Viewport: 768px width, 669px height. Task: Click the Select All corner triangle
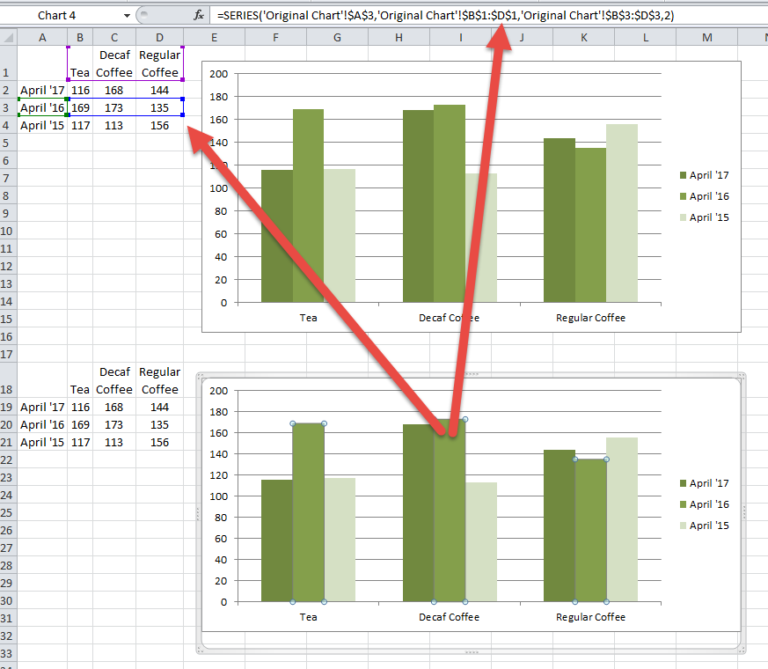point(9,37)
